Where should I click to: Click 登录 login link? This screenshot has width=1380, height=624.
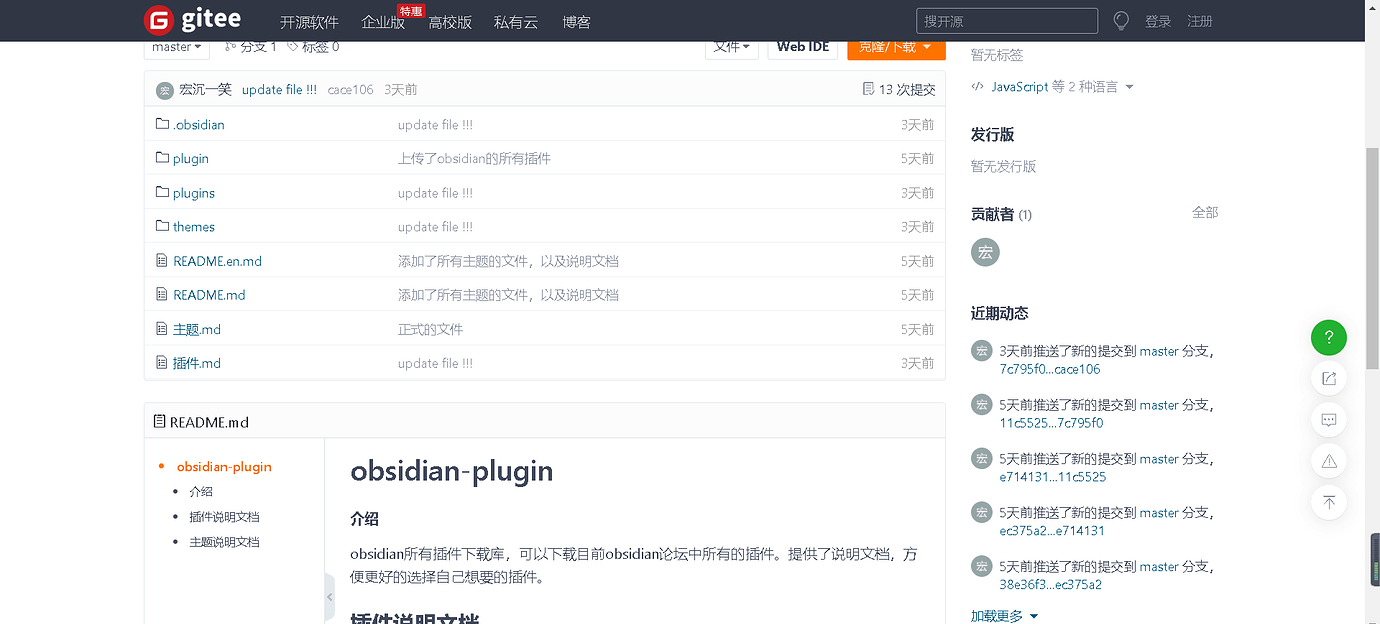tap(1158, 21)
